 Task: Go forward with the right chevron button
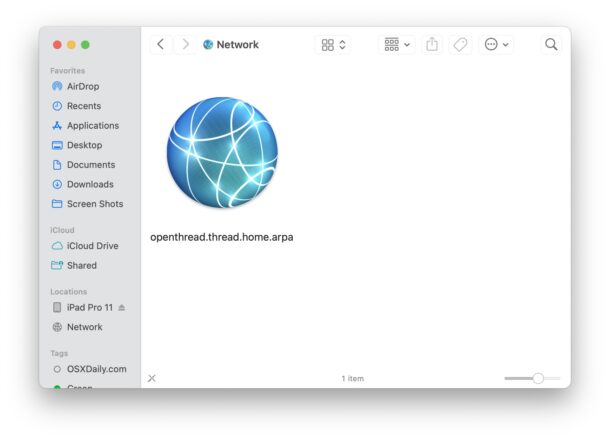click(x=186, y=44)
